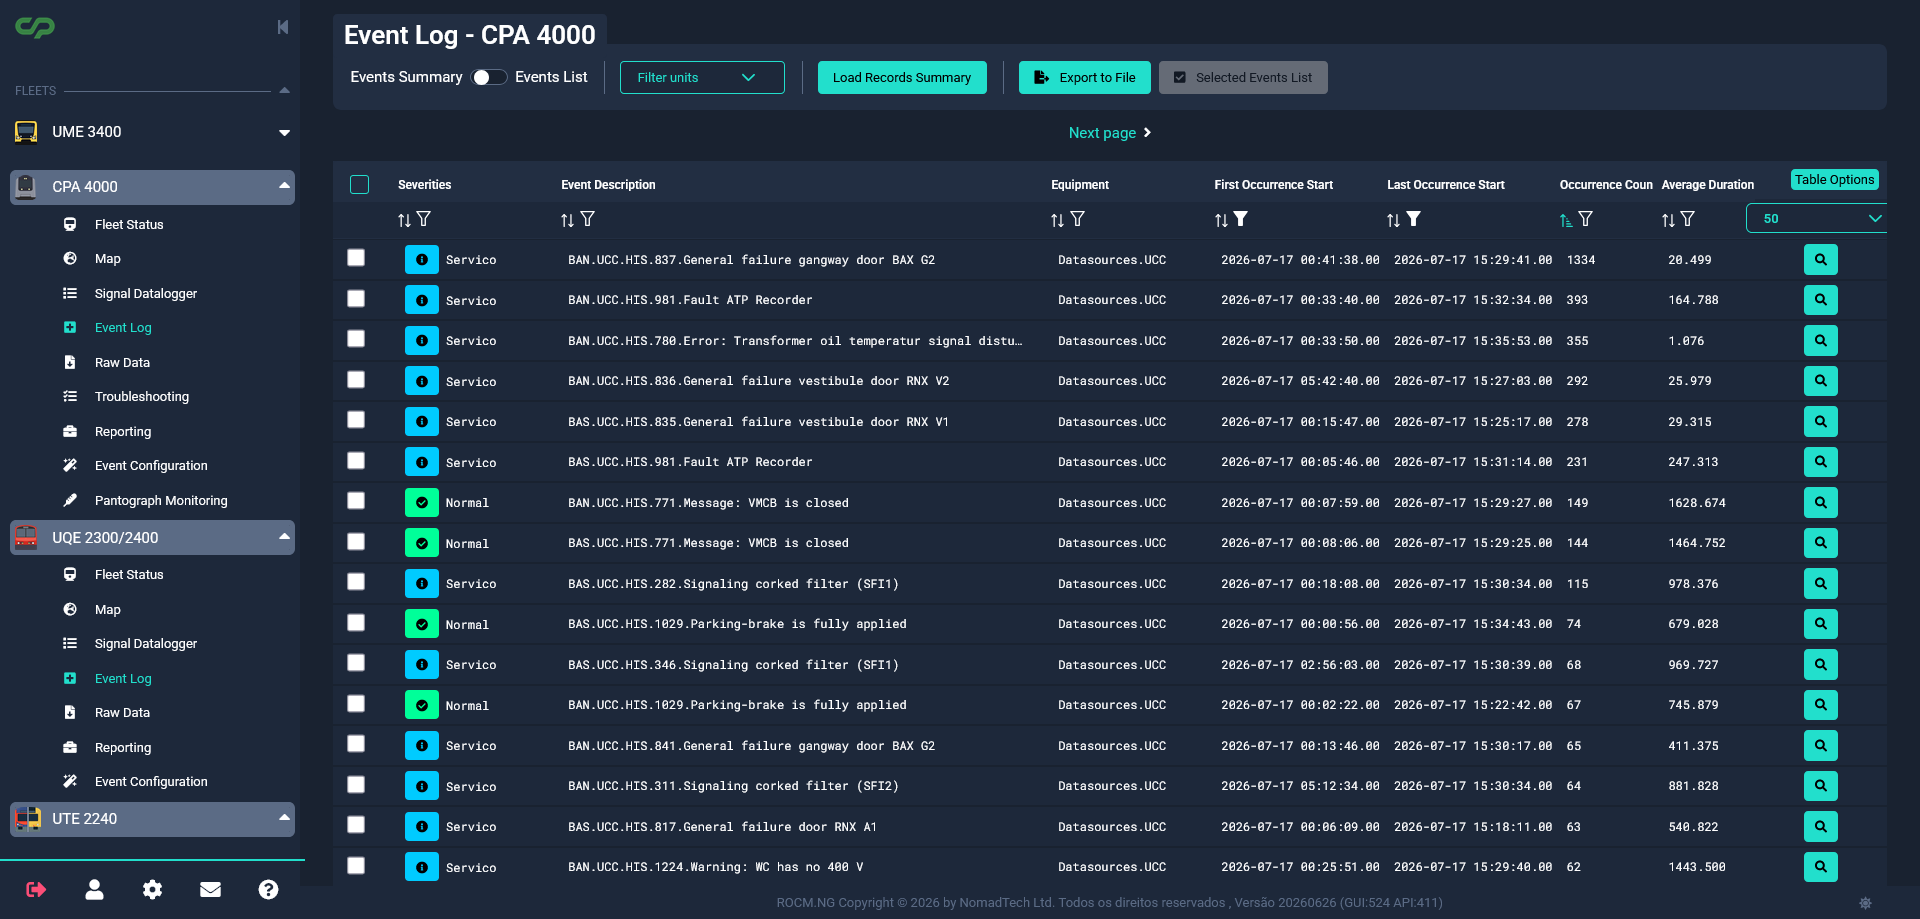Open Troubleshooting under CPA 4000
The height and width of the screenshot is (919, 1920).
point(142,397)
